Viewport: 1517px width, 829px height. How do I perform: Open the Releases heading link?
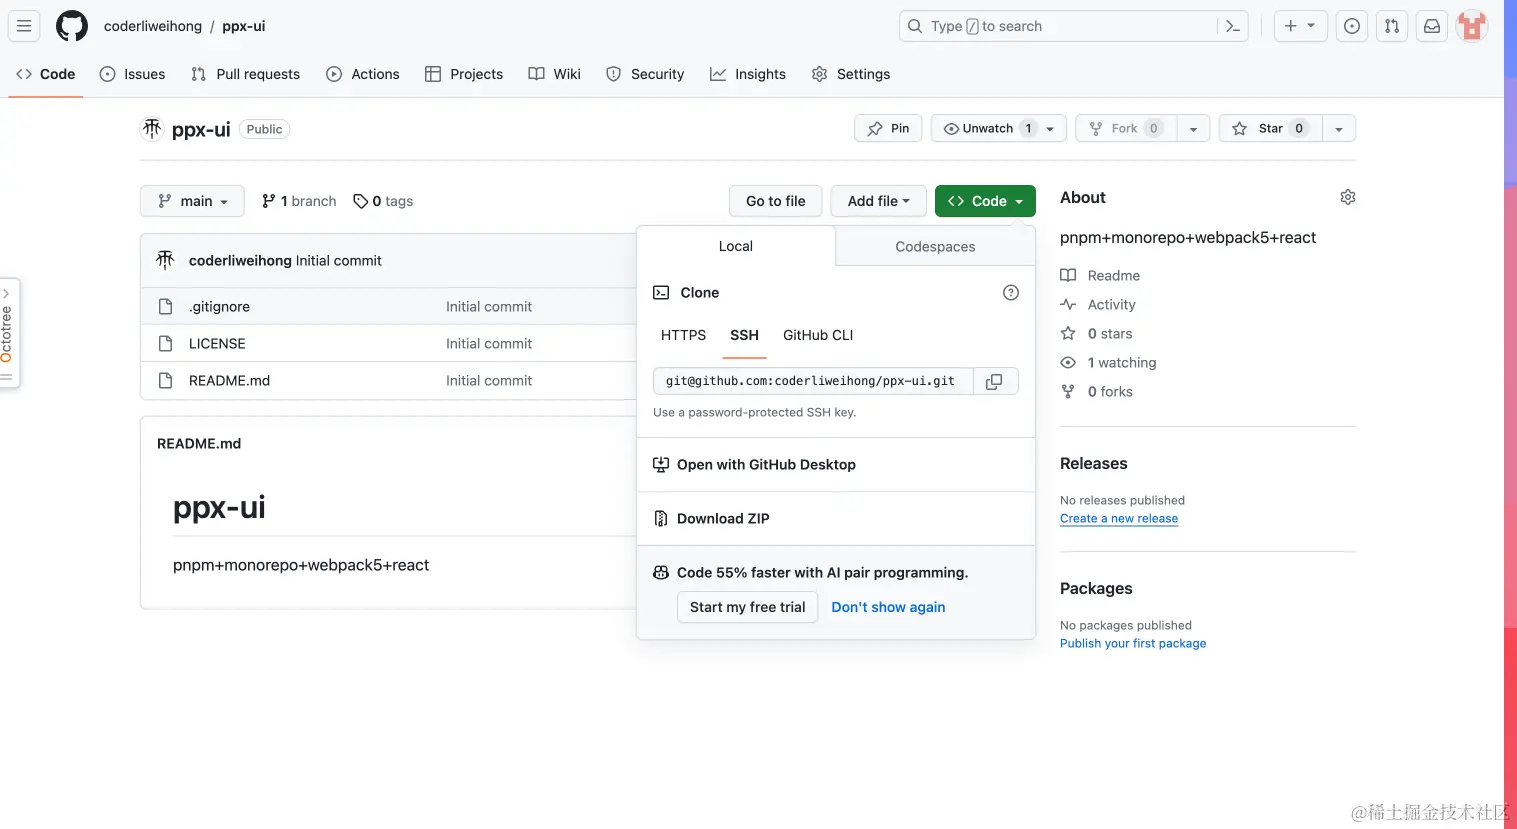[1093, 464]
